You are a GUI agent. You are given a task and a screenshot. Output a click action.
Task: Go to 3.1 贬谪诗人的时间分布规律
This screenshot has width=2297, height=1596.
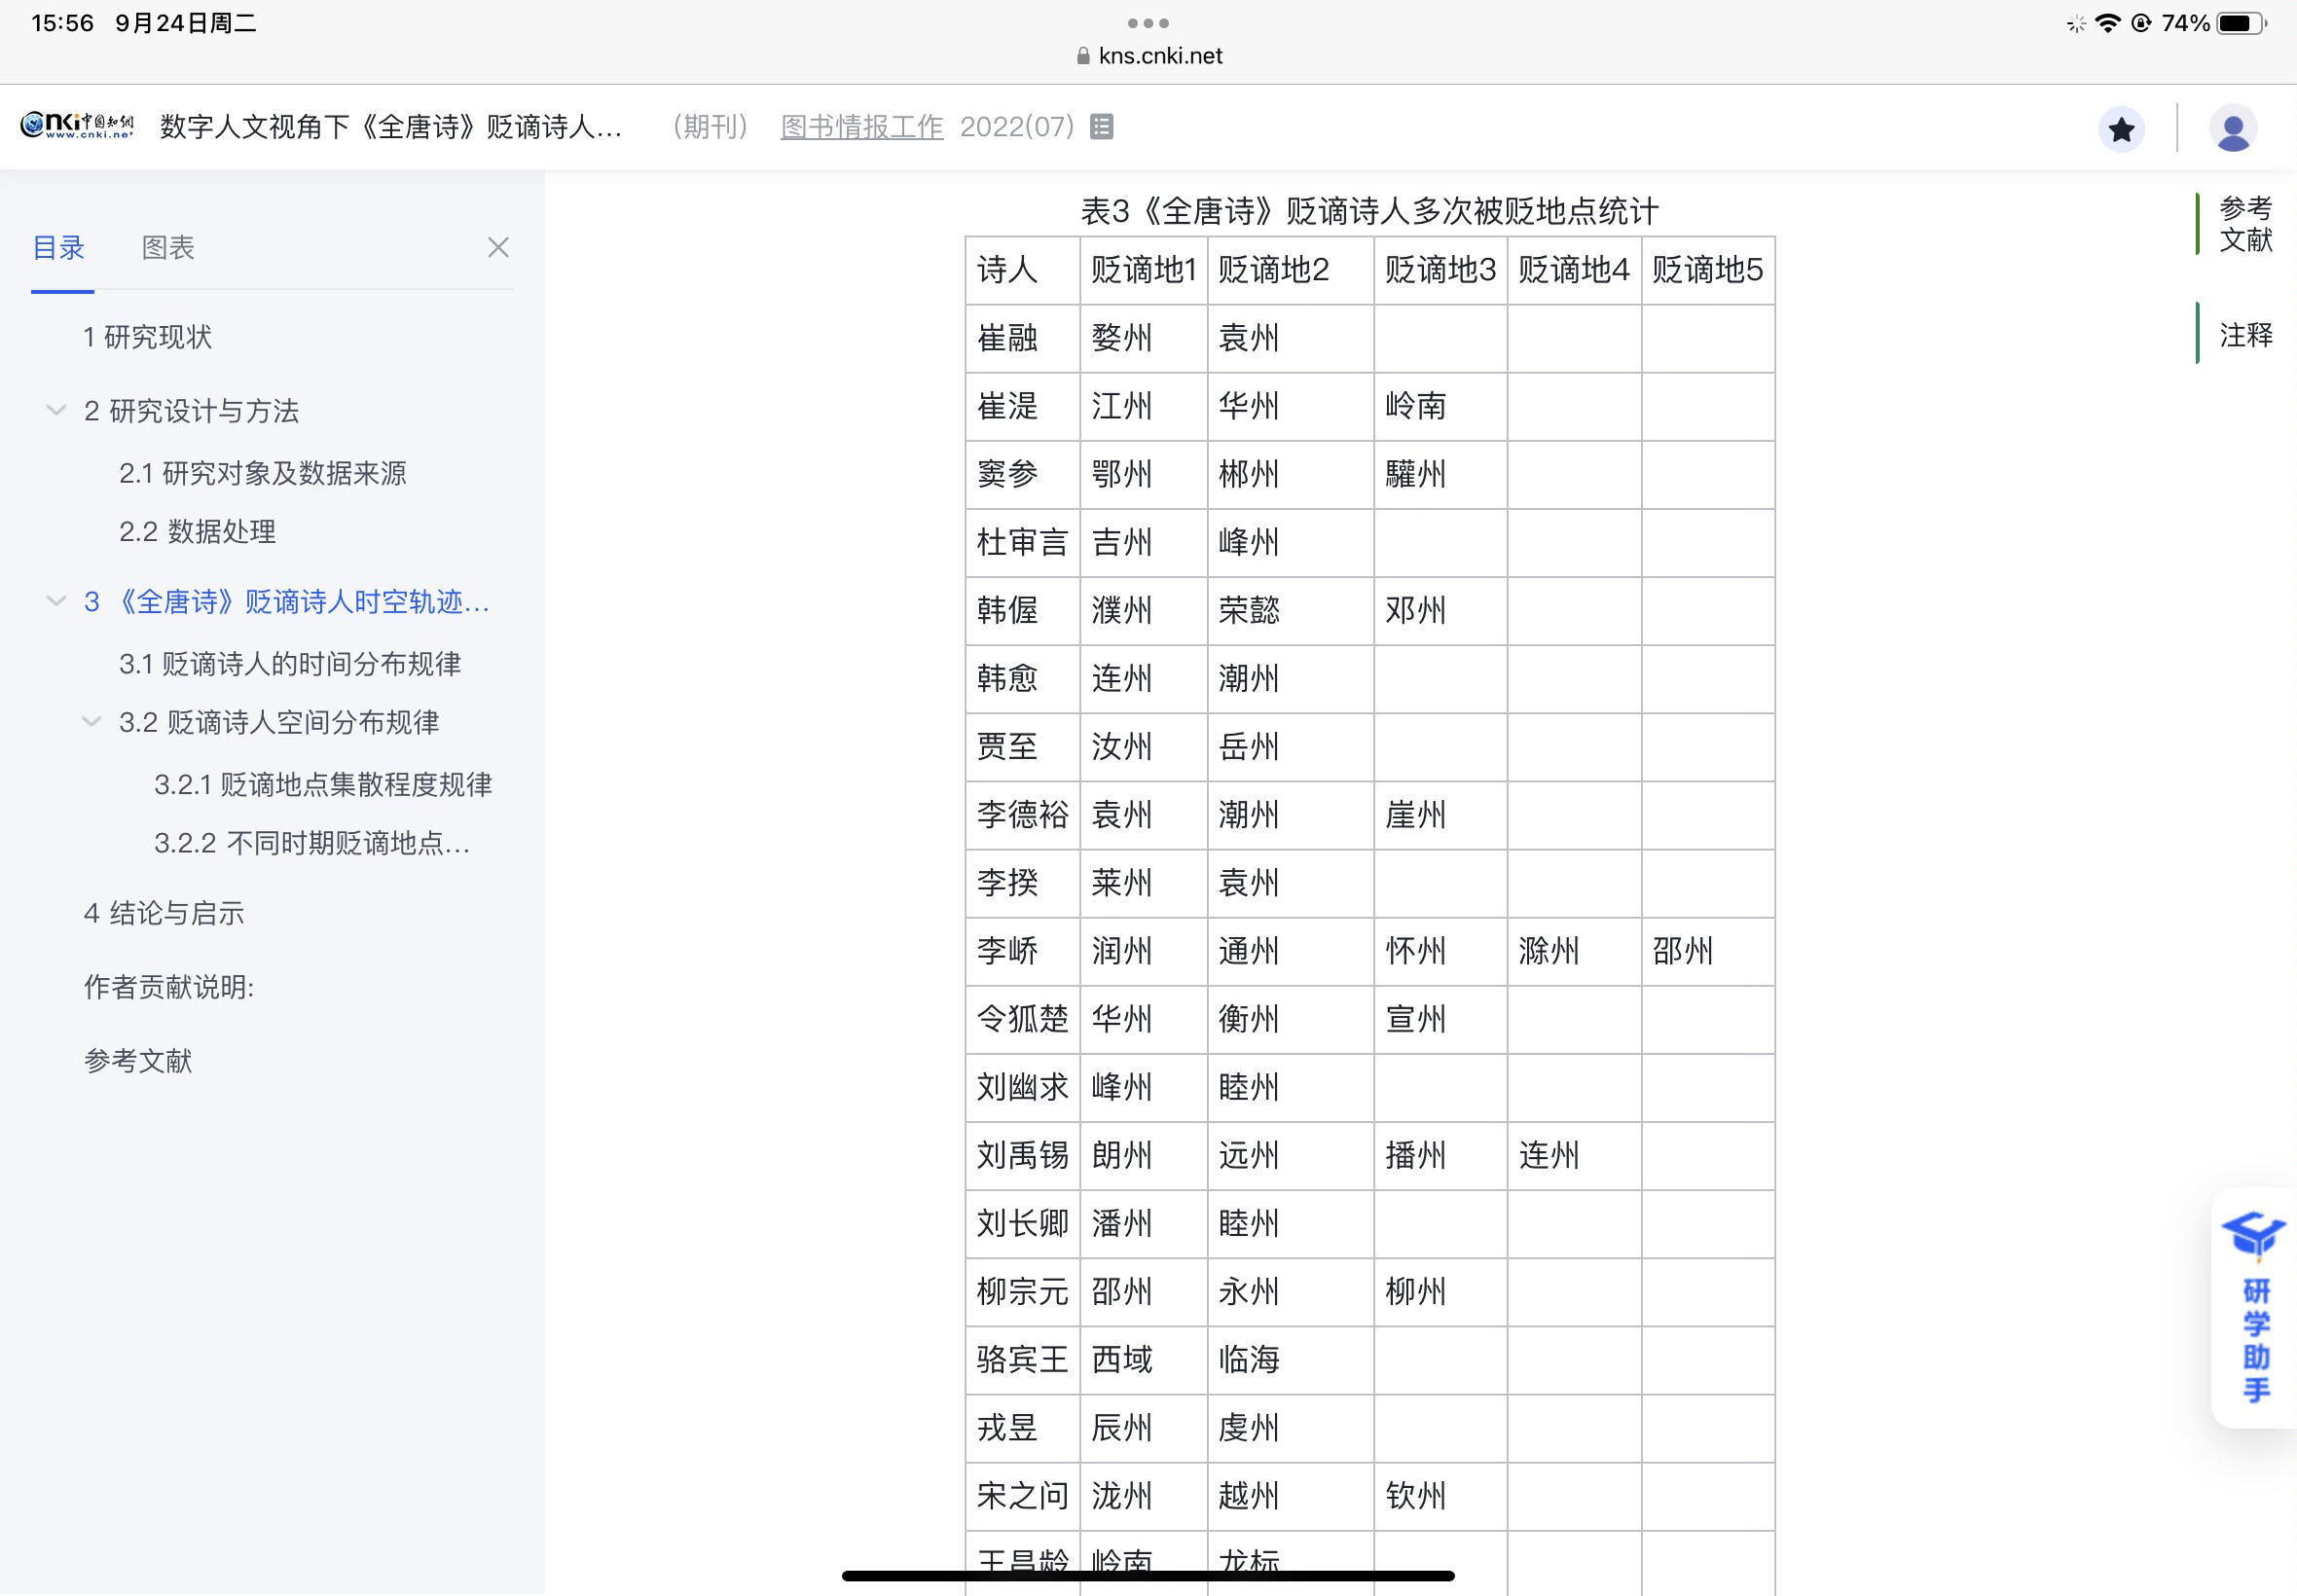290,664
